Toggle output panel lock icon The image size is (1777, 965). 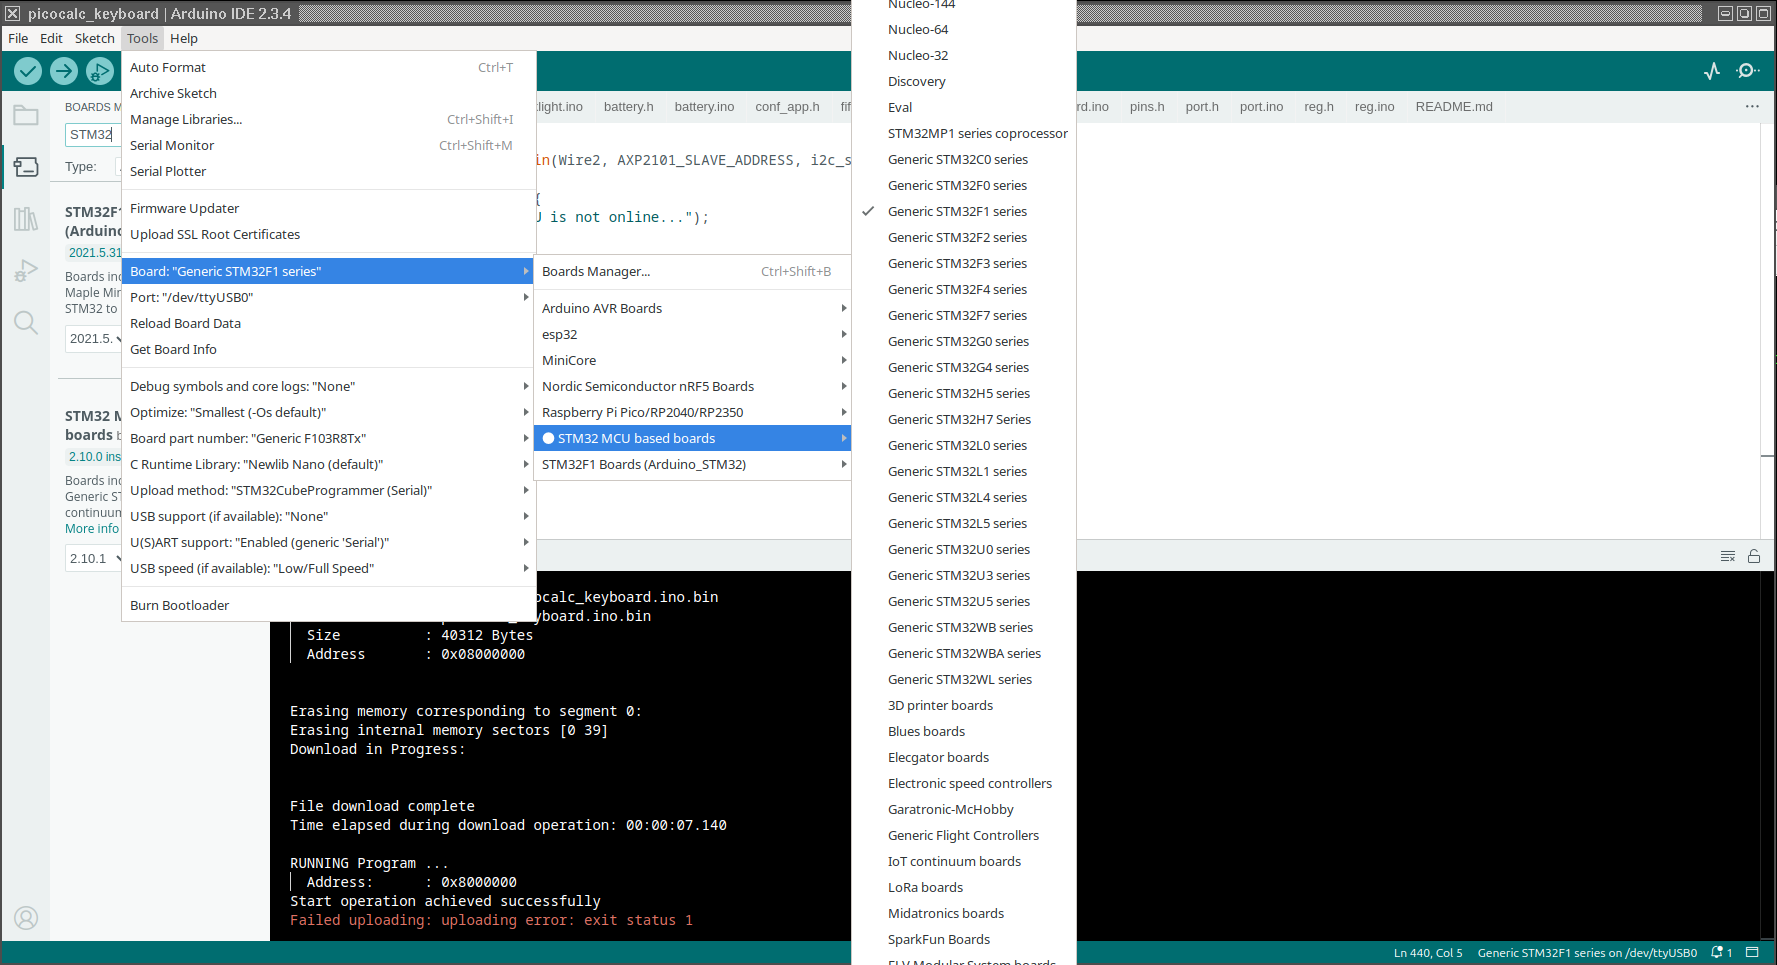point(1754,556)
